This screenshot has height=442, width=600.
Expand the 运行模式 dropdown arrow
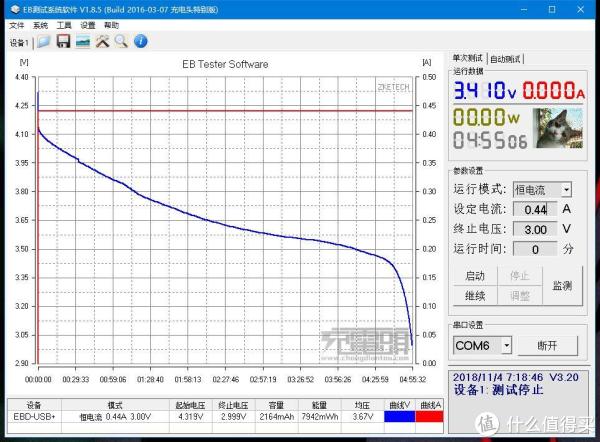coord(566,189)
